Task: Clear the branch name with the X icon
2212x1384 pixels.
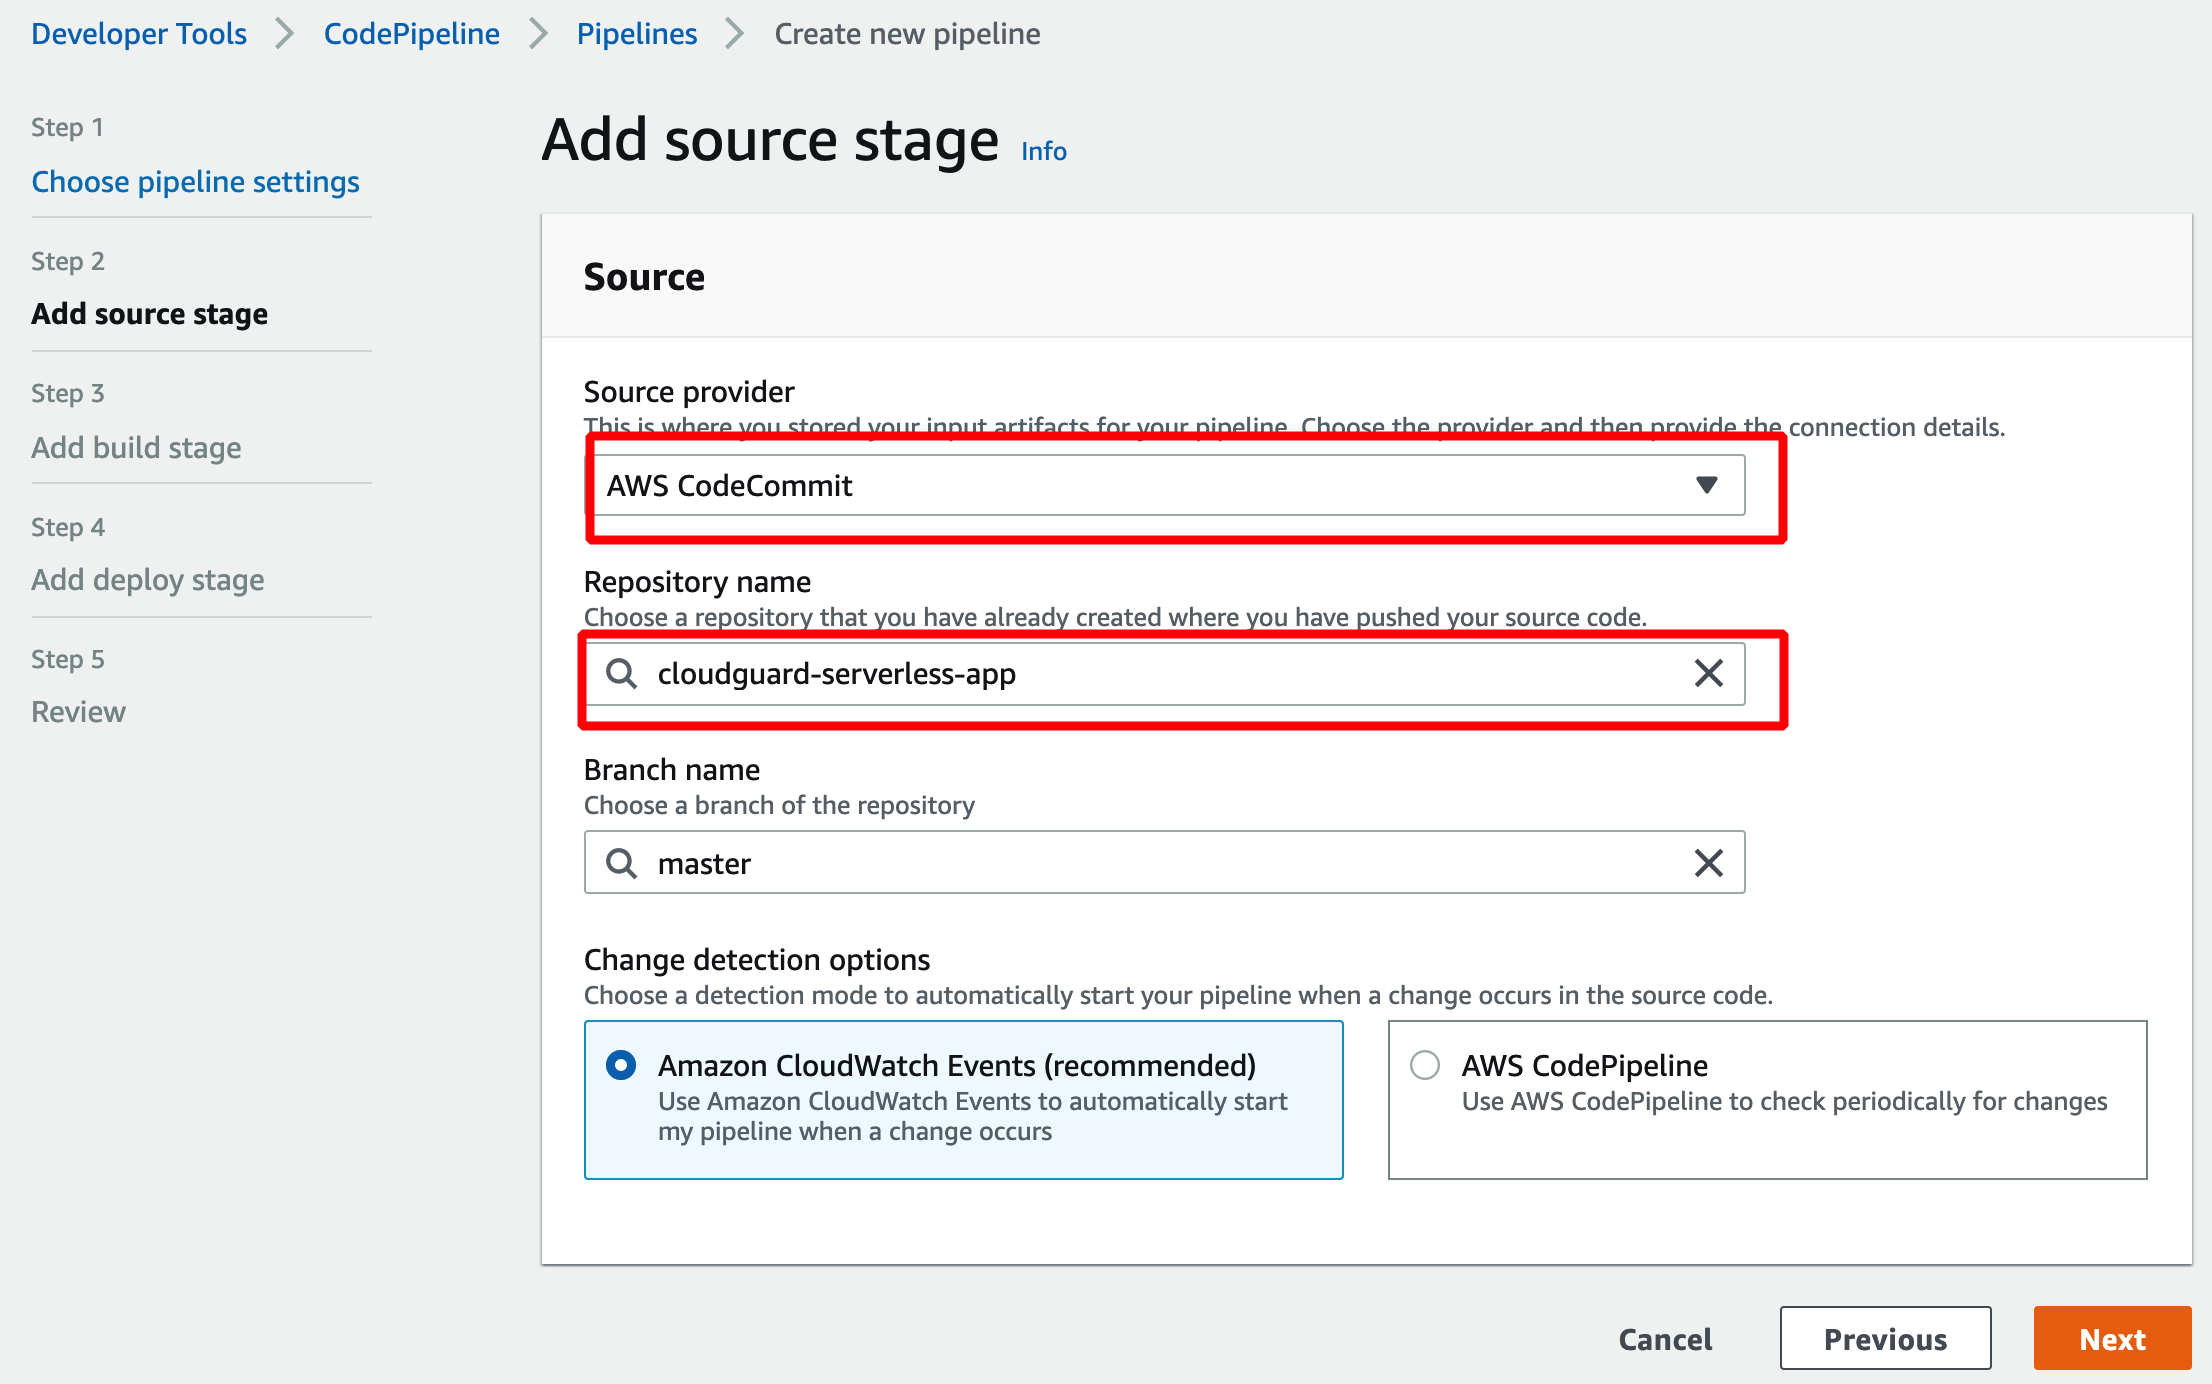Action: pyautogui.click(x=1709, y=862)
